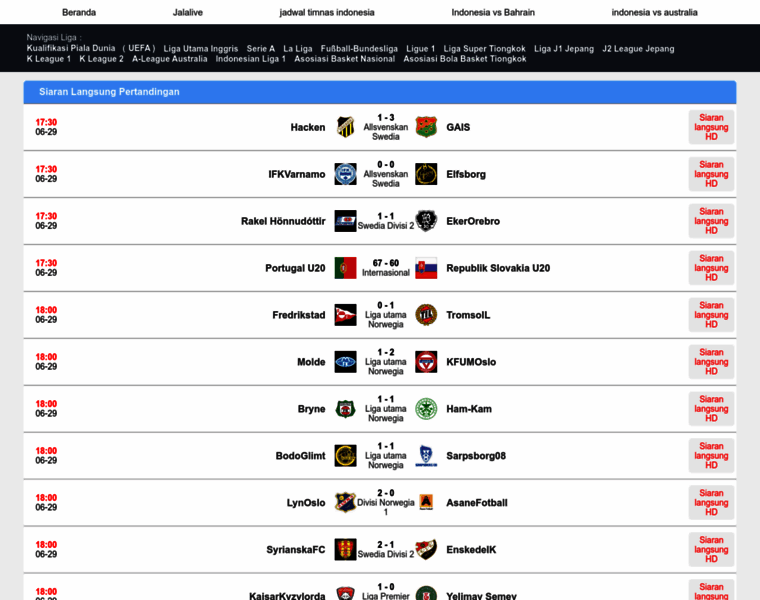Click the Elfsborg team logo
Screen dimensions: 760x600
click(426, 174)
